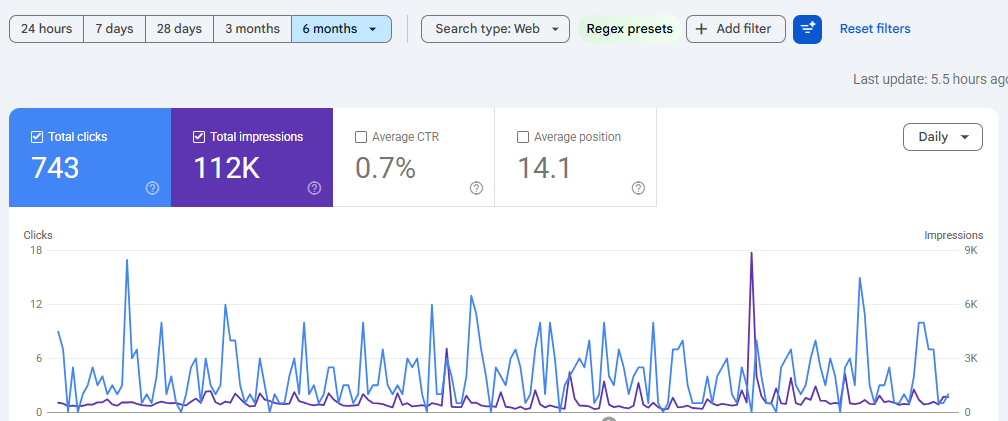This screenshot has height=421, width=1008.
Task: Open help icon on Total impressions card
Action: tap(314, 188)
